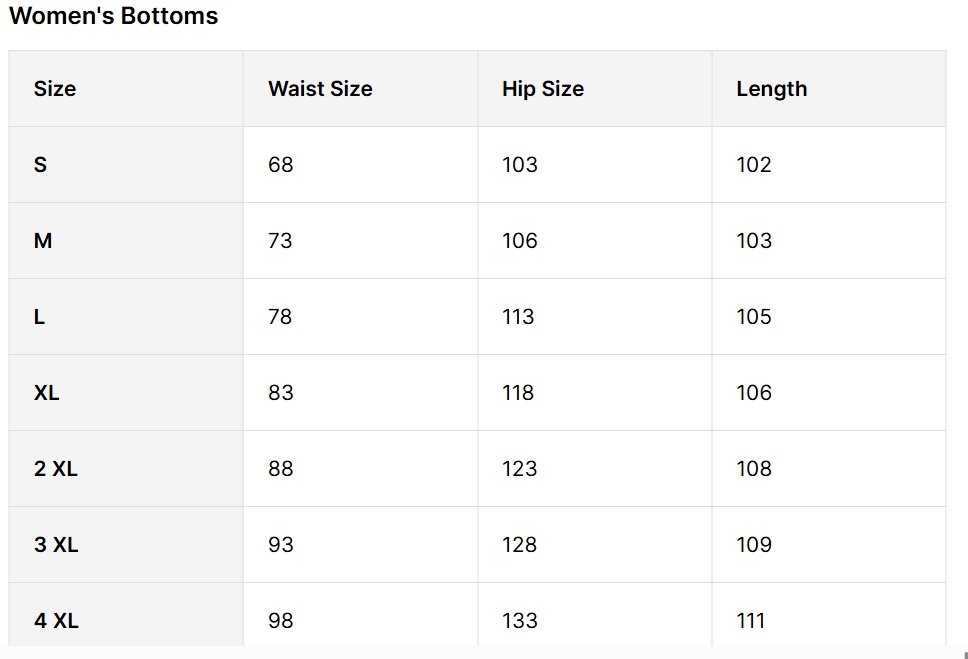
Task: Click the Hip Size column header
Action: click(x=543, y=89)
